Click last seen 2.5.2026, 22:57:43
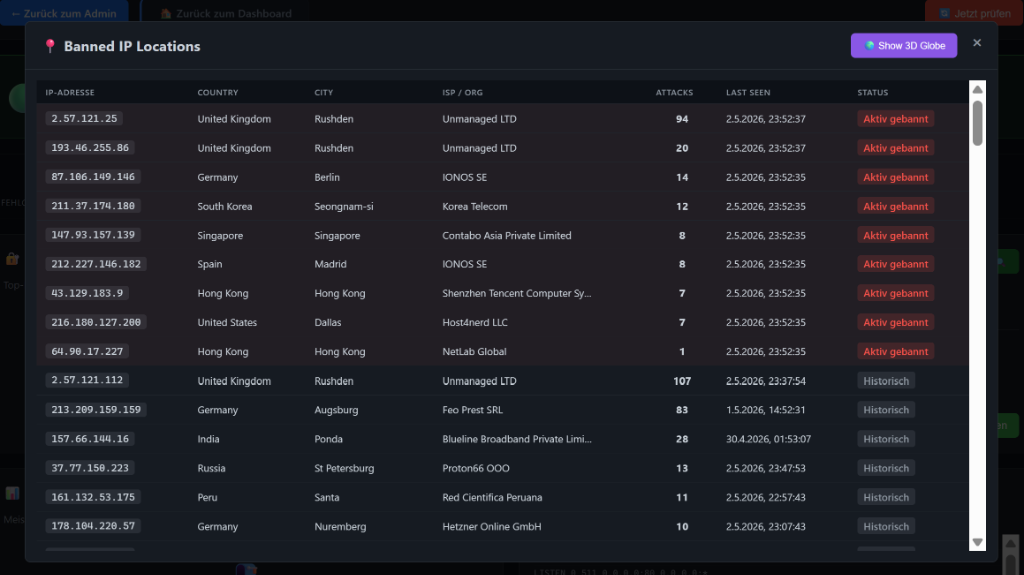The width and height of the screenshot is (1024, 575). pyautogui.click(x=765, y=497)
